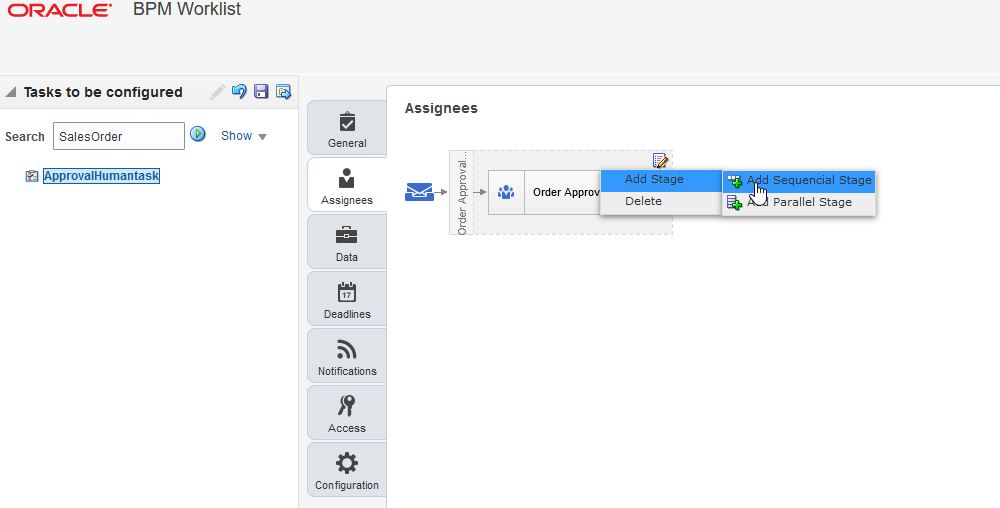The width and height of the screenshot is (1000, 508).
Task: Choose Delete in context menu
Action: point(661,201)
